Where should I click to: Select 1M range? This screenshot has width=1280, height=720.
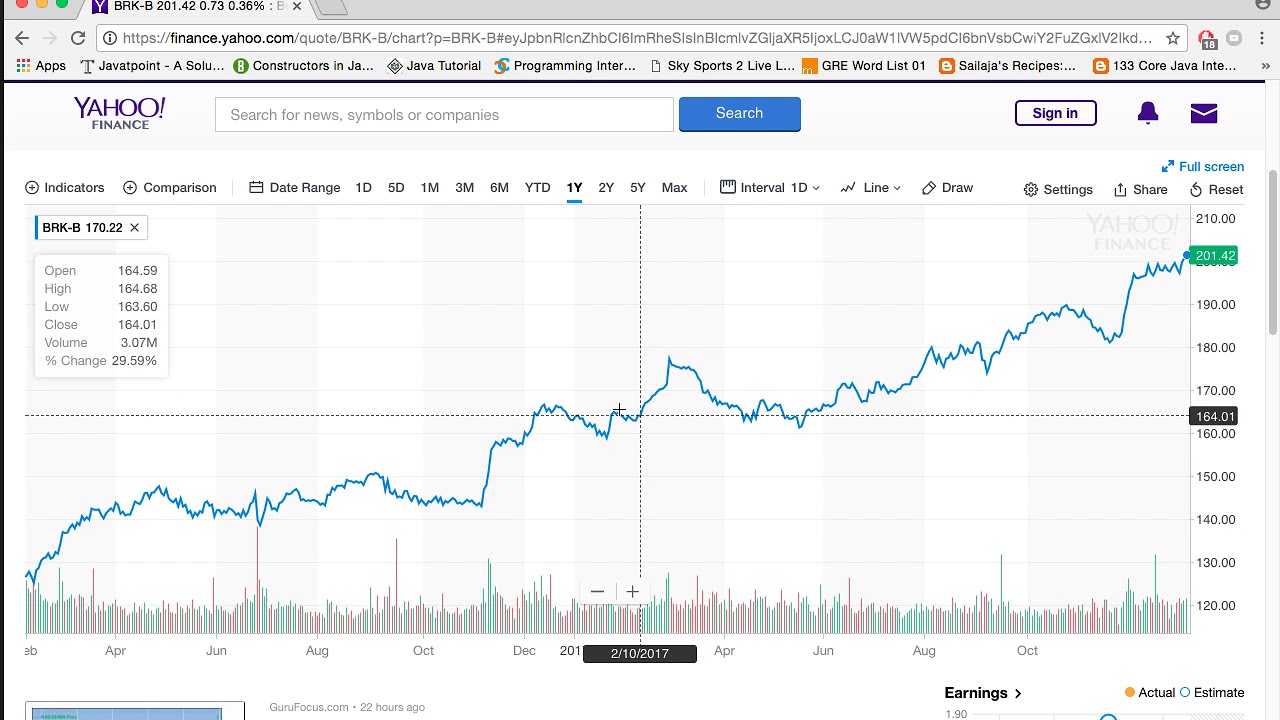[x=430, y=188]
